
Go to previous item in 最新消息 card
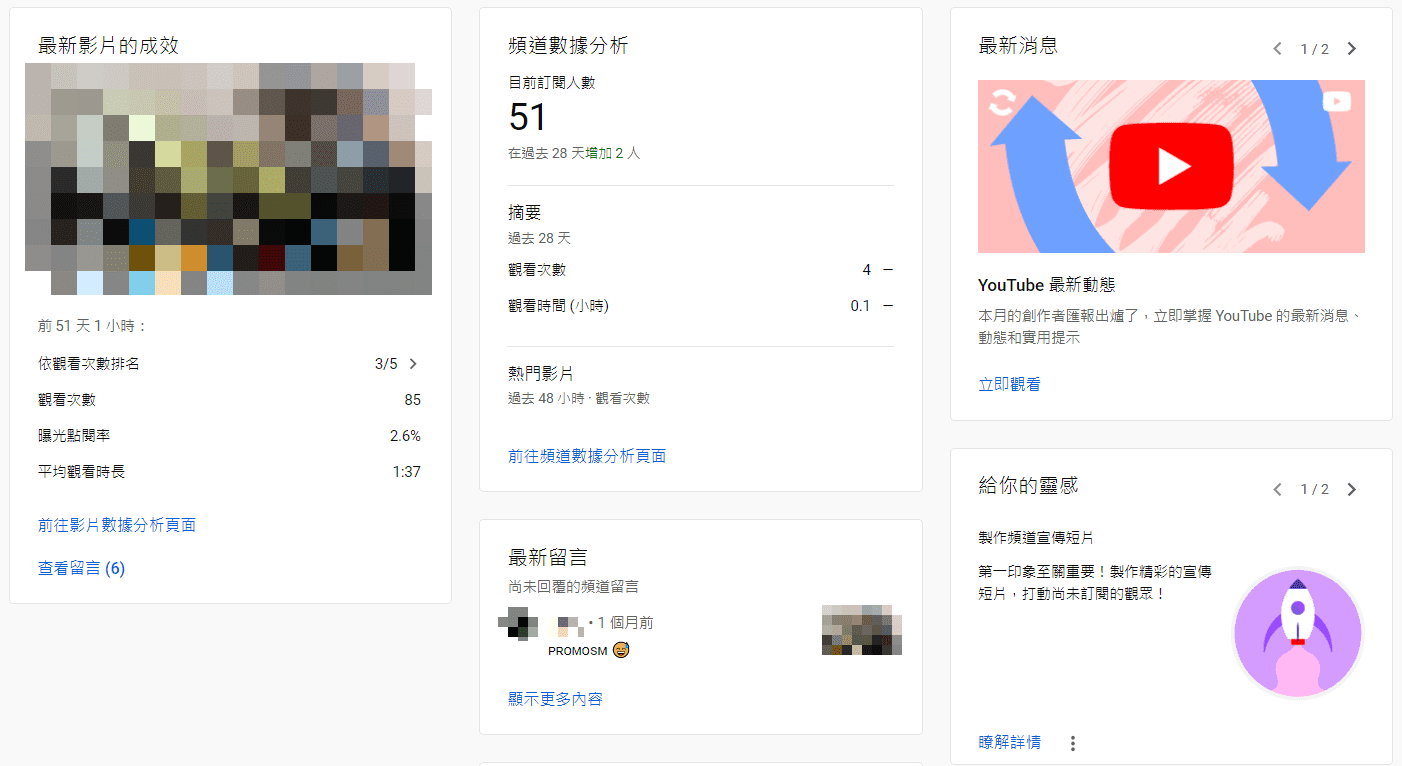[1277, 48]
